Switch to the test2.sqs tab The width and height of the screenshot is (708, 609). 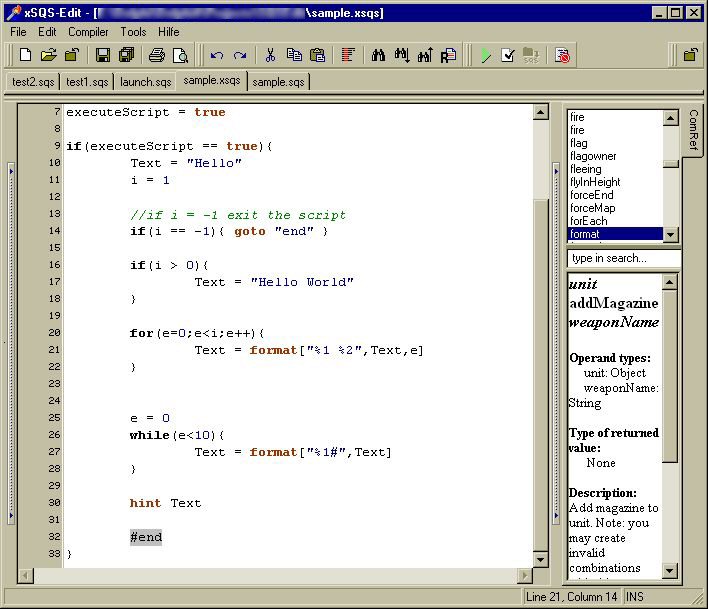[33, 82]
